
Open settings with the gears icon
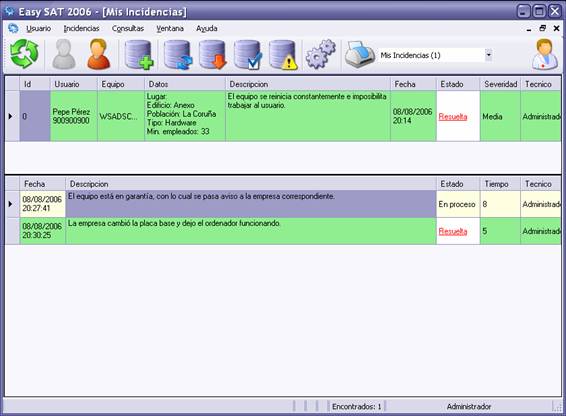[x=321, y=54]
